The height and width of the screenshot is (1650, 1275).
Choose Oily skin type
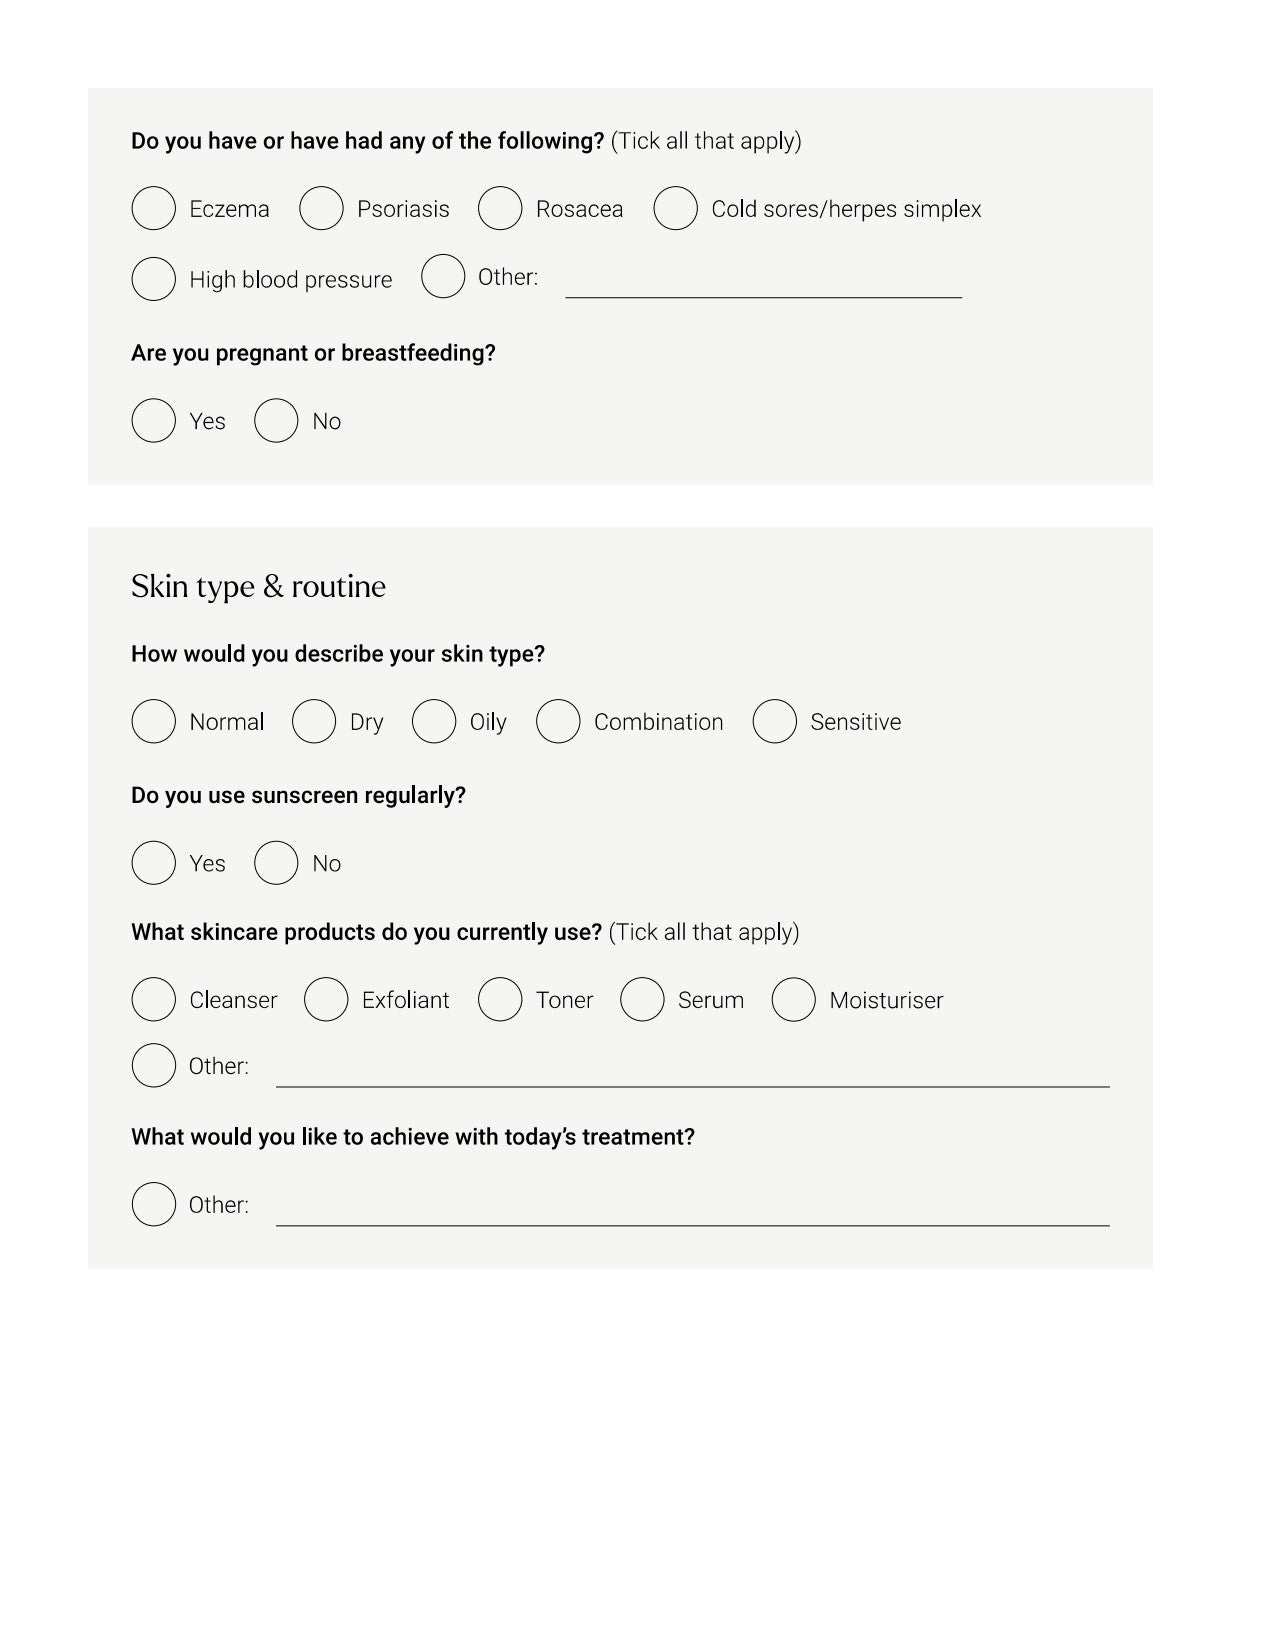click(x=434, y=722)
